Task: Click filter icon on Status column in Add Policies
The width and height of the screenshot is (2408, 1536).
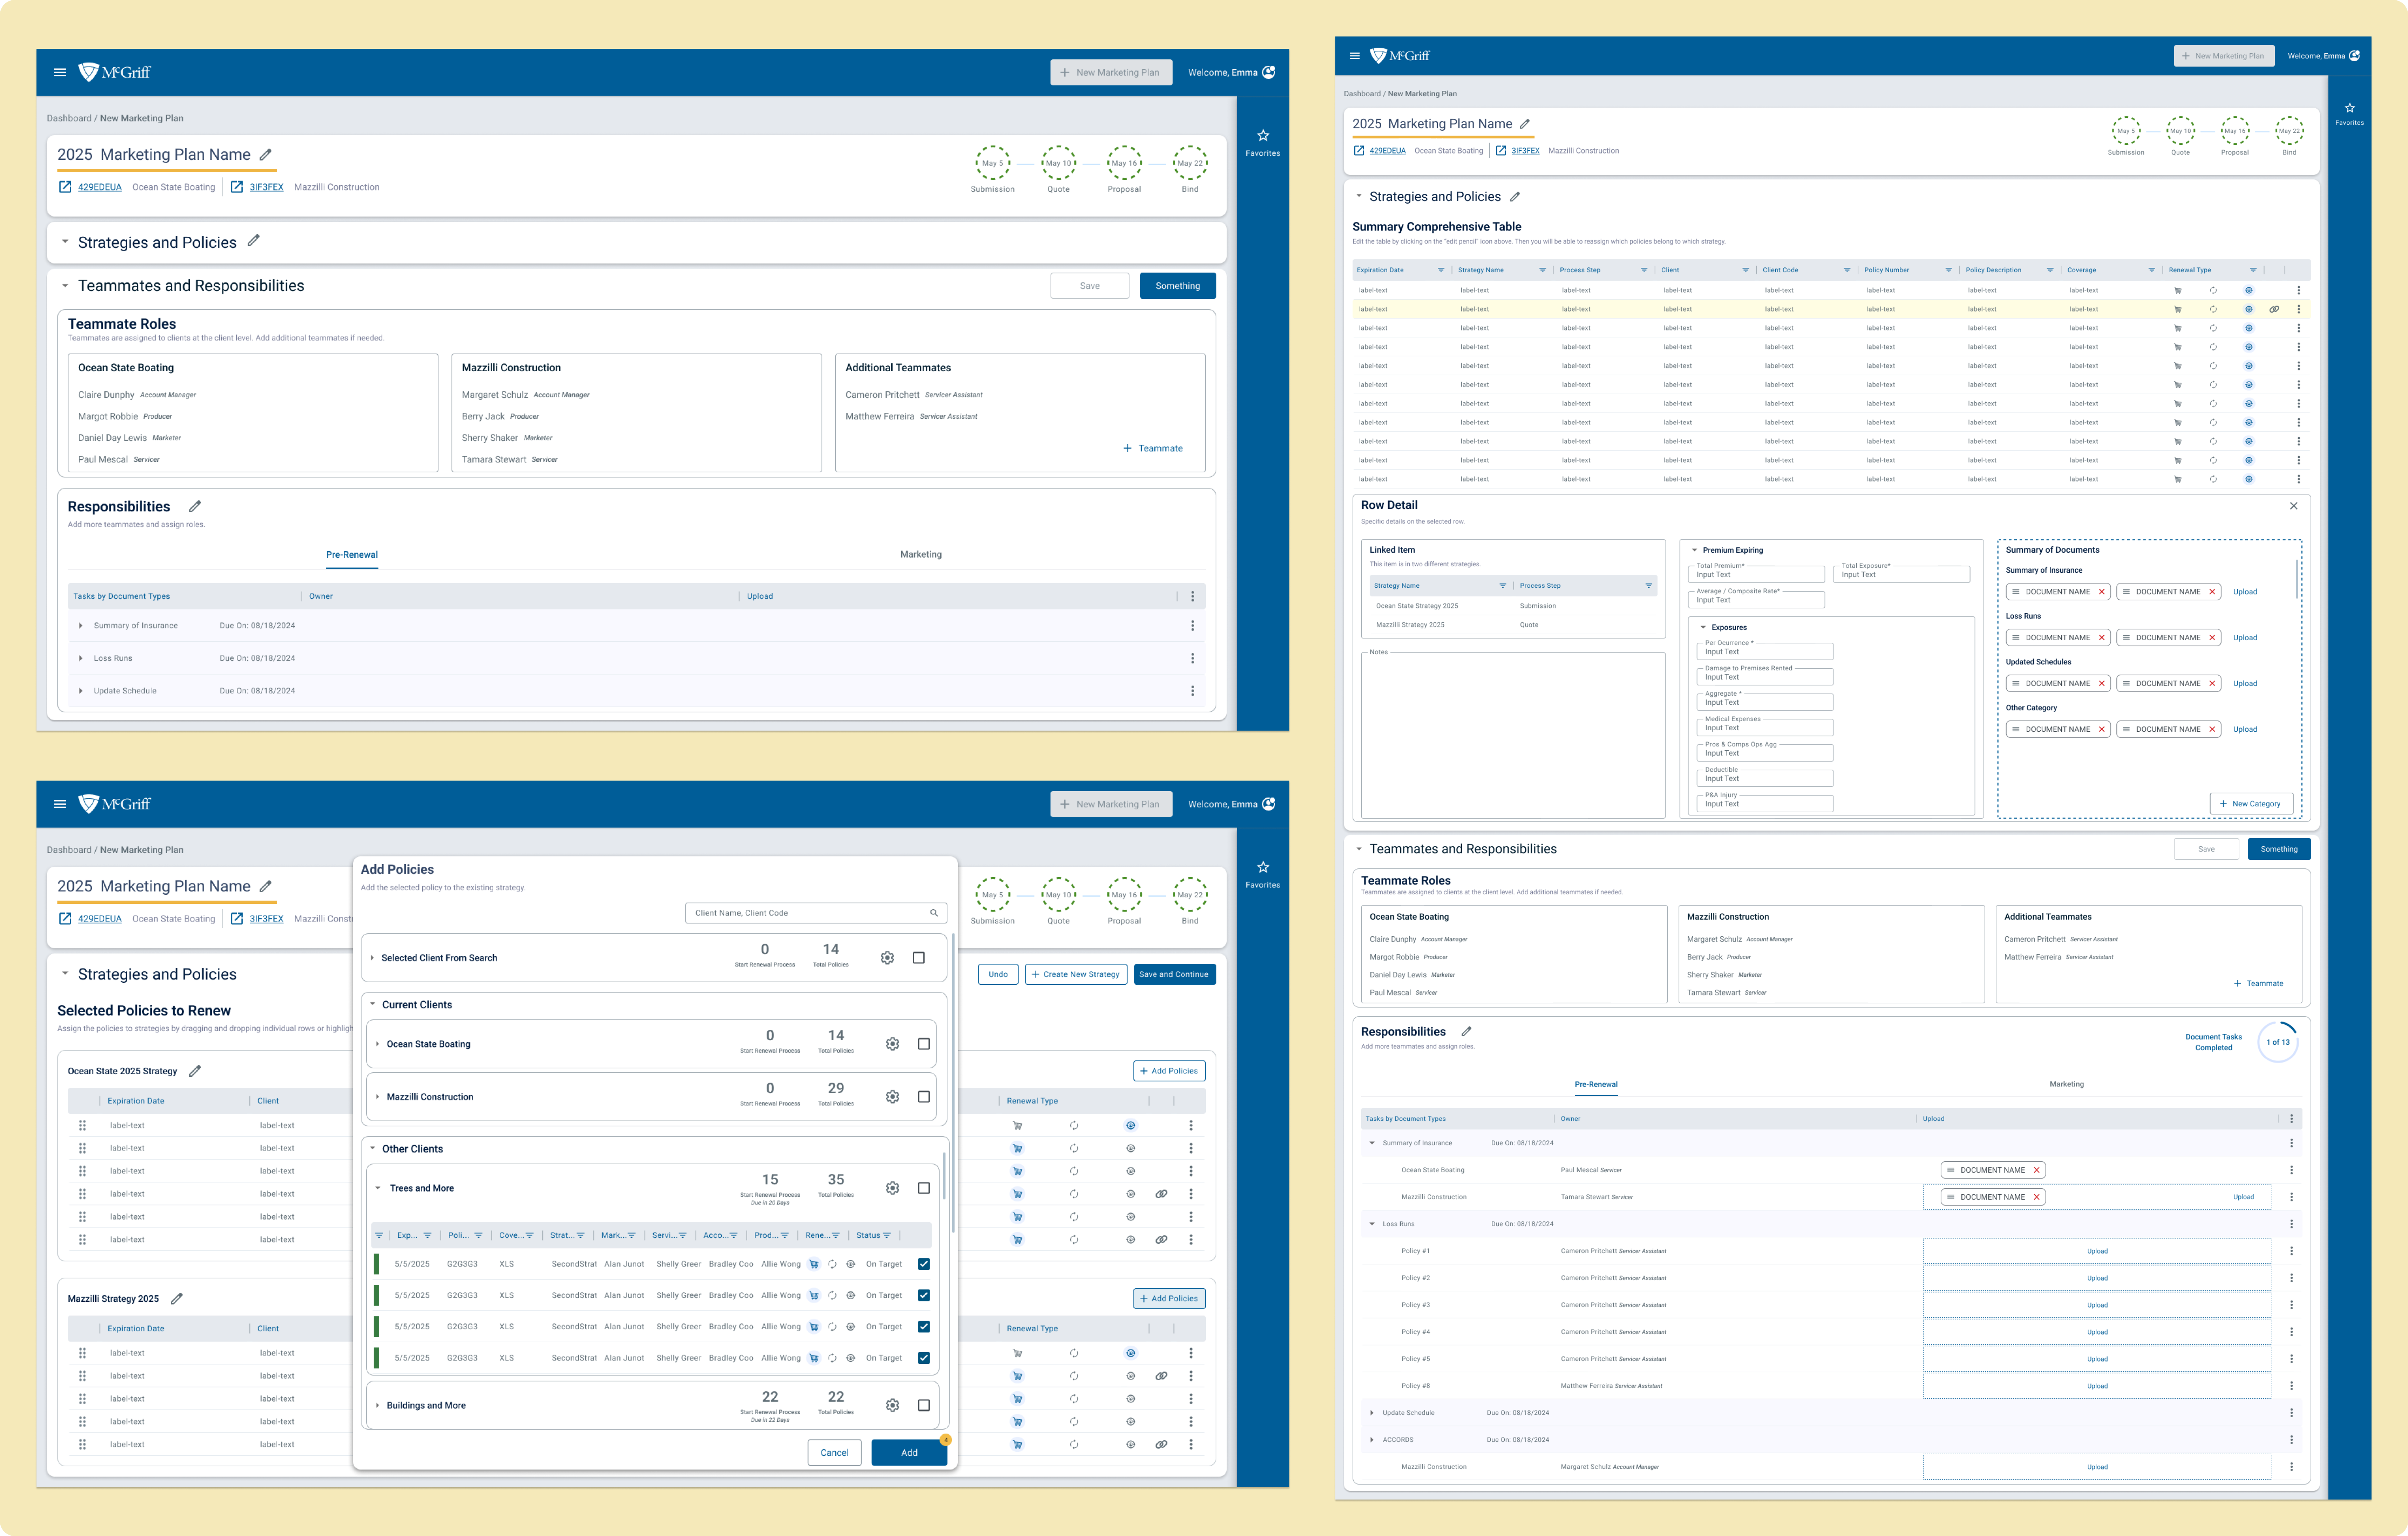Action: (x=887, y=1235)
